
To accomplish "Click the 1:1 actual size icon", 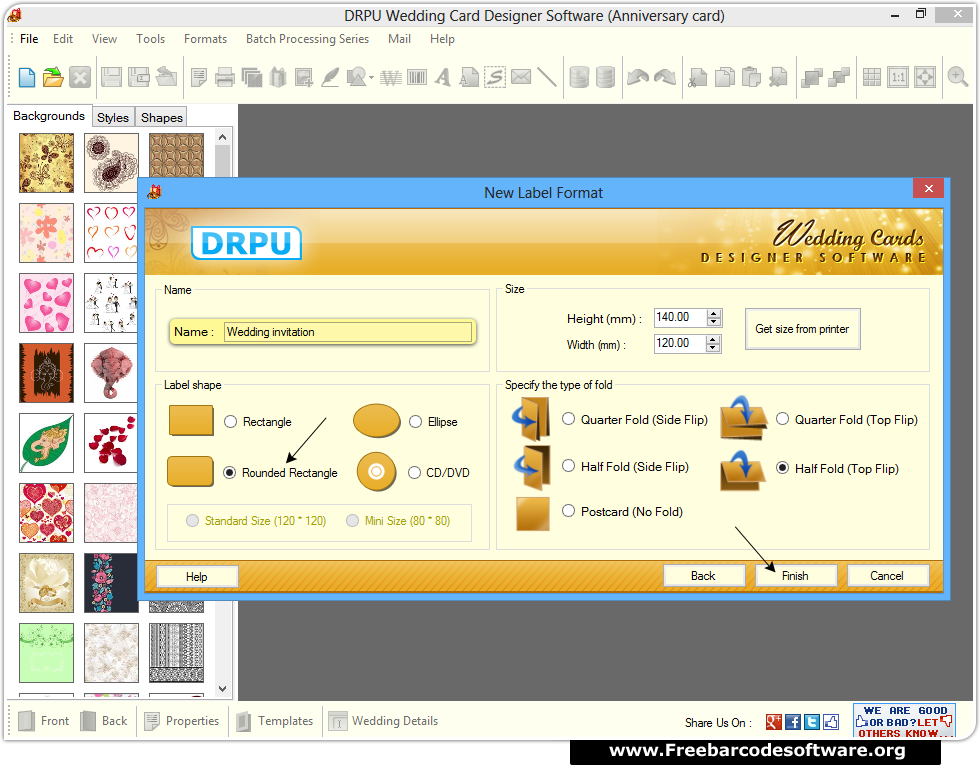I will point(898,78).
